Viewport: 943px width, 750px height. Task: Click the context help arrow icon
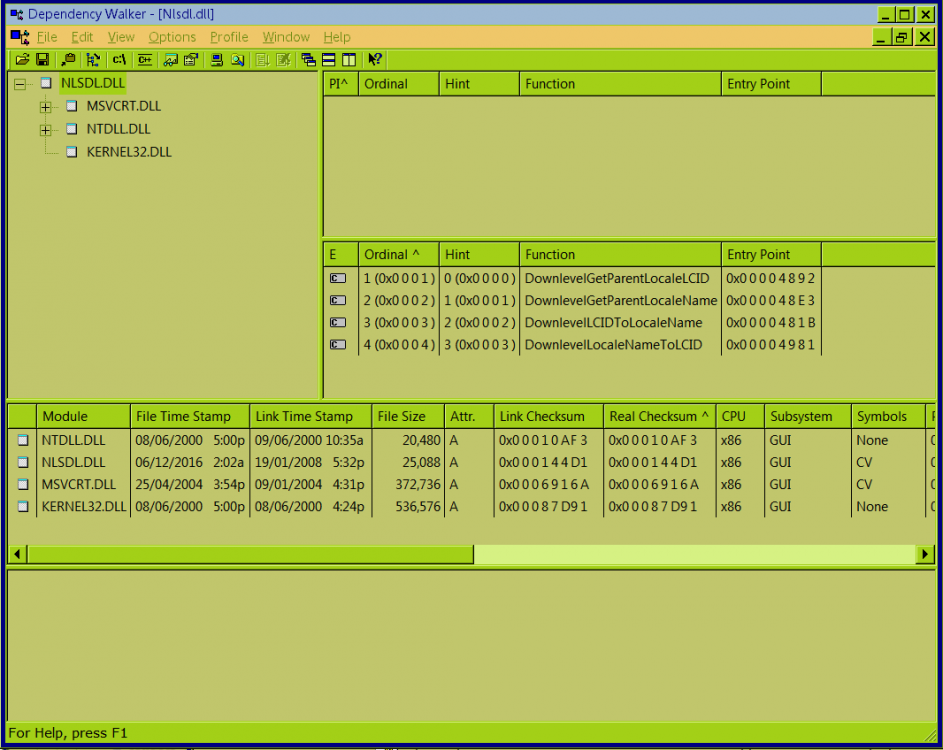[x=375, y=60]
